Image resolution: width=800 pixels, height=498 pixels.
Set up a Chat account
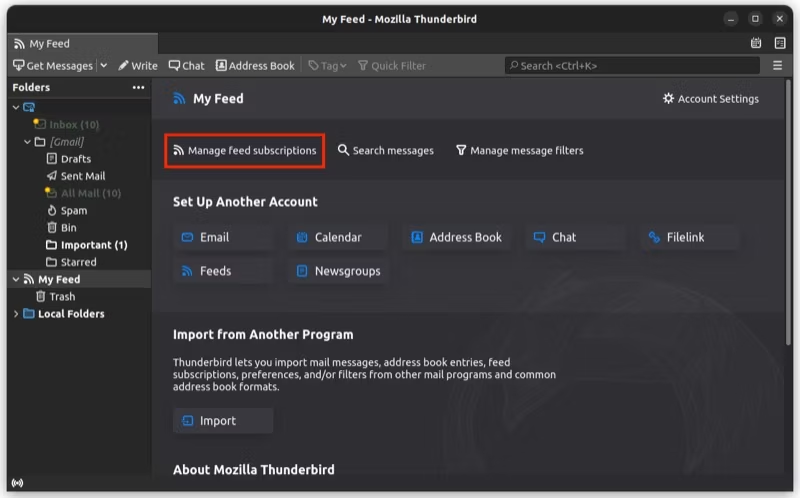[575, 237]
